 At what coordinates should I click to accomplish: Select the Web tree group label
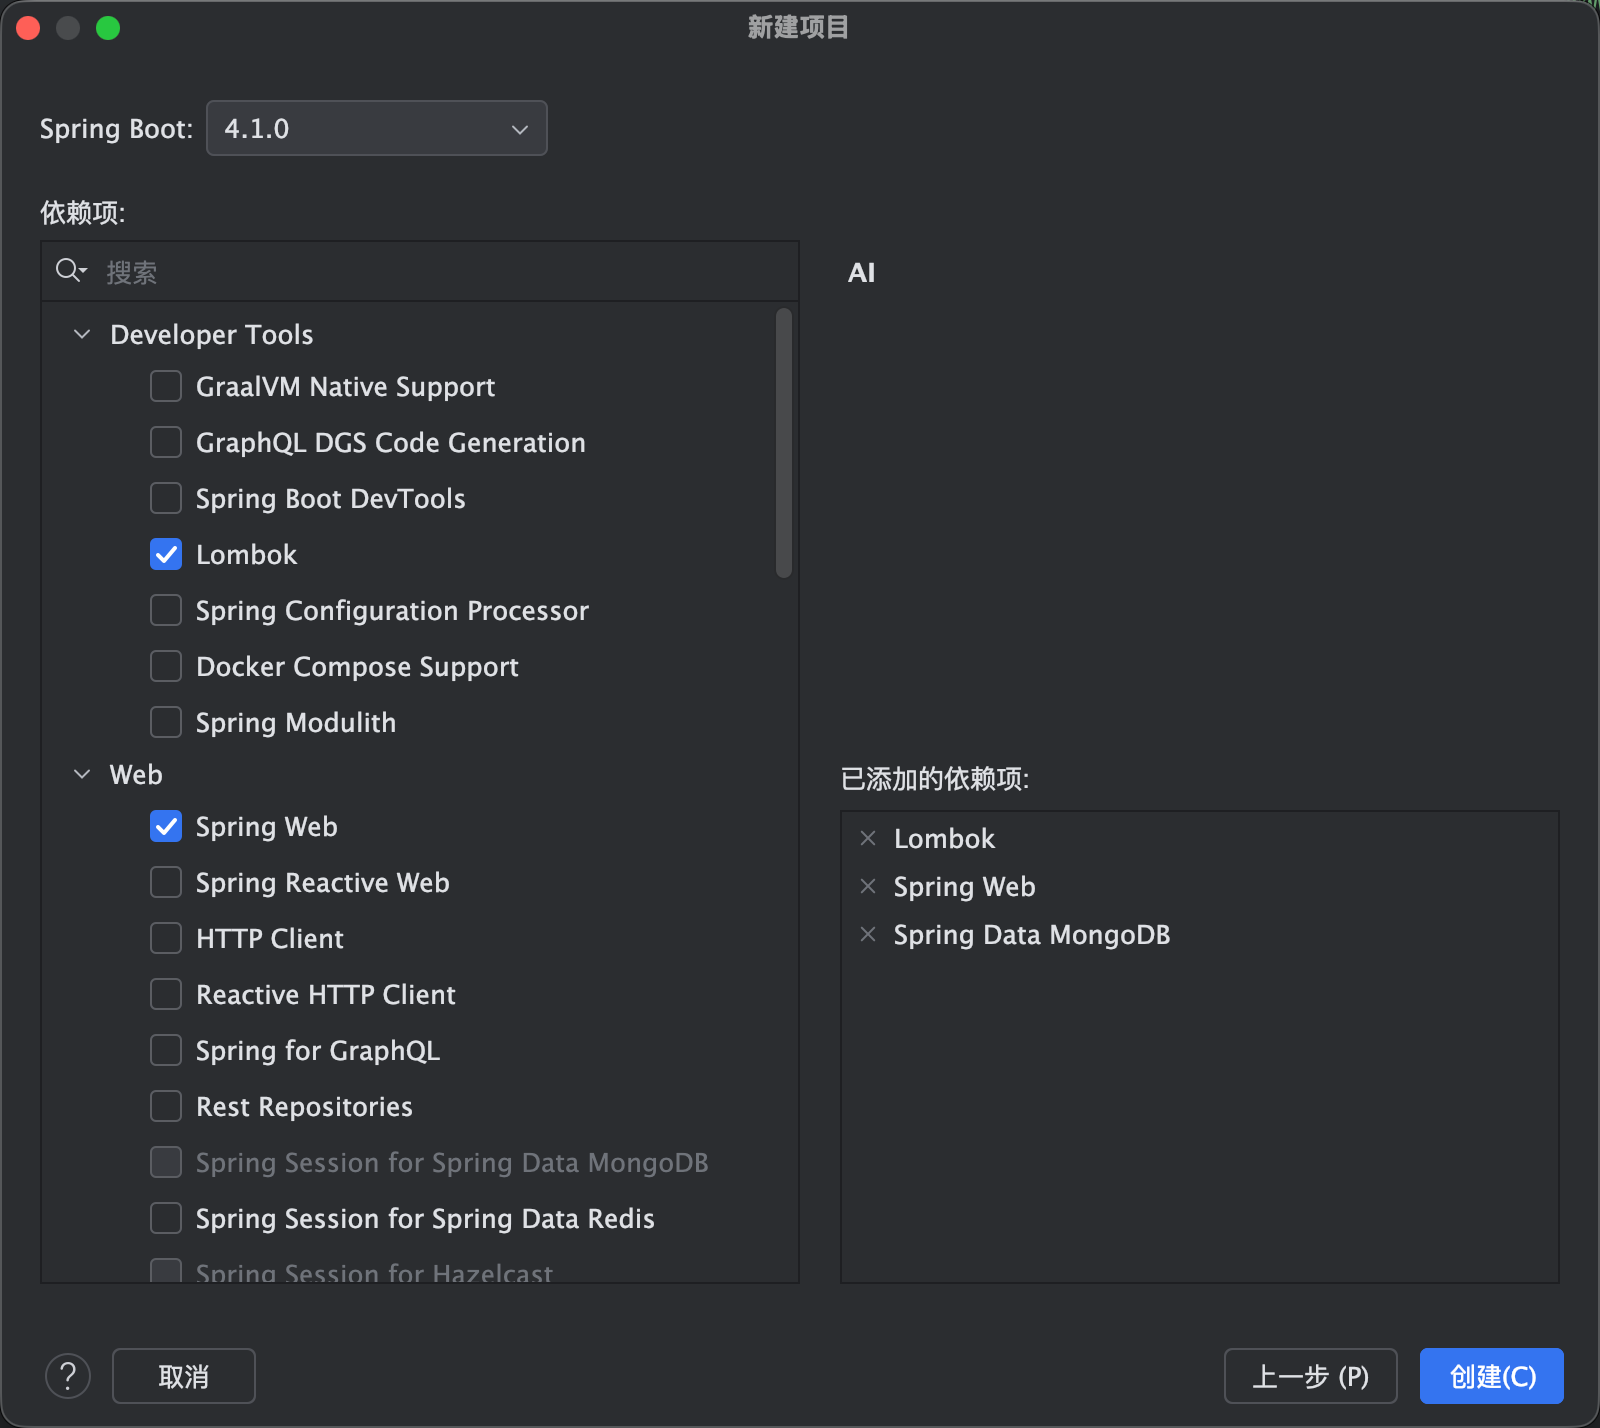(x=136, y=774)
